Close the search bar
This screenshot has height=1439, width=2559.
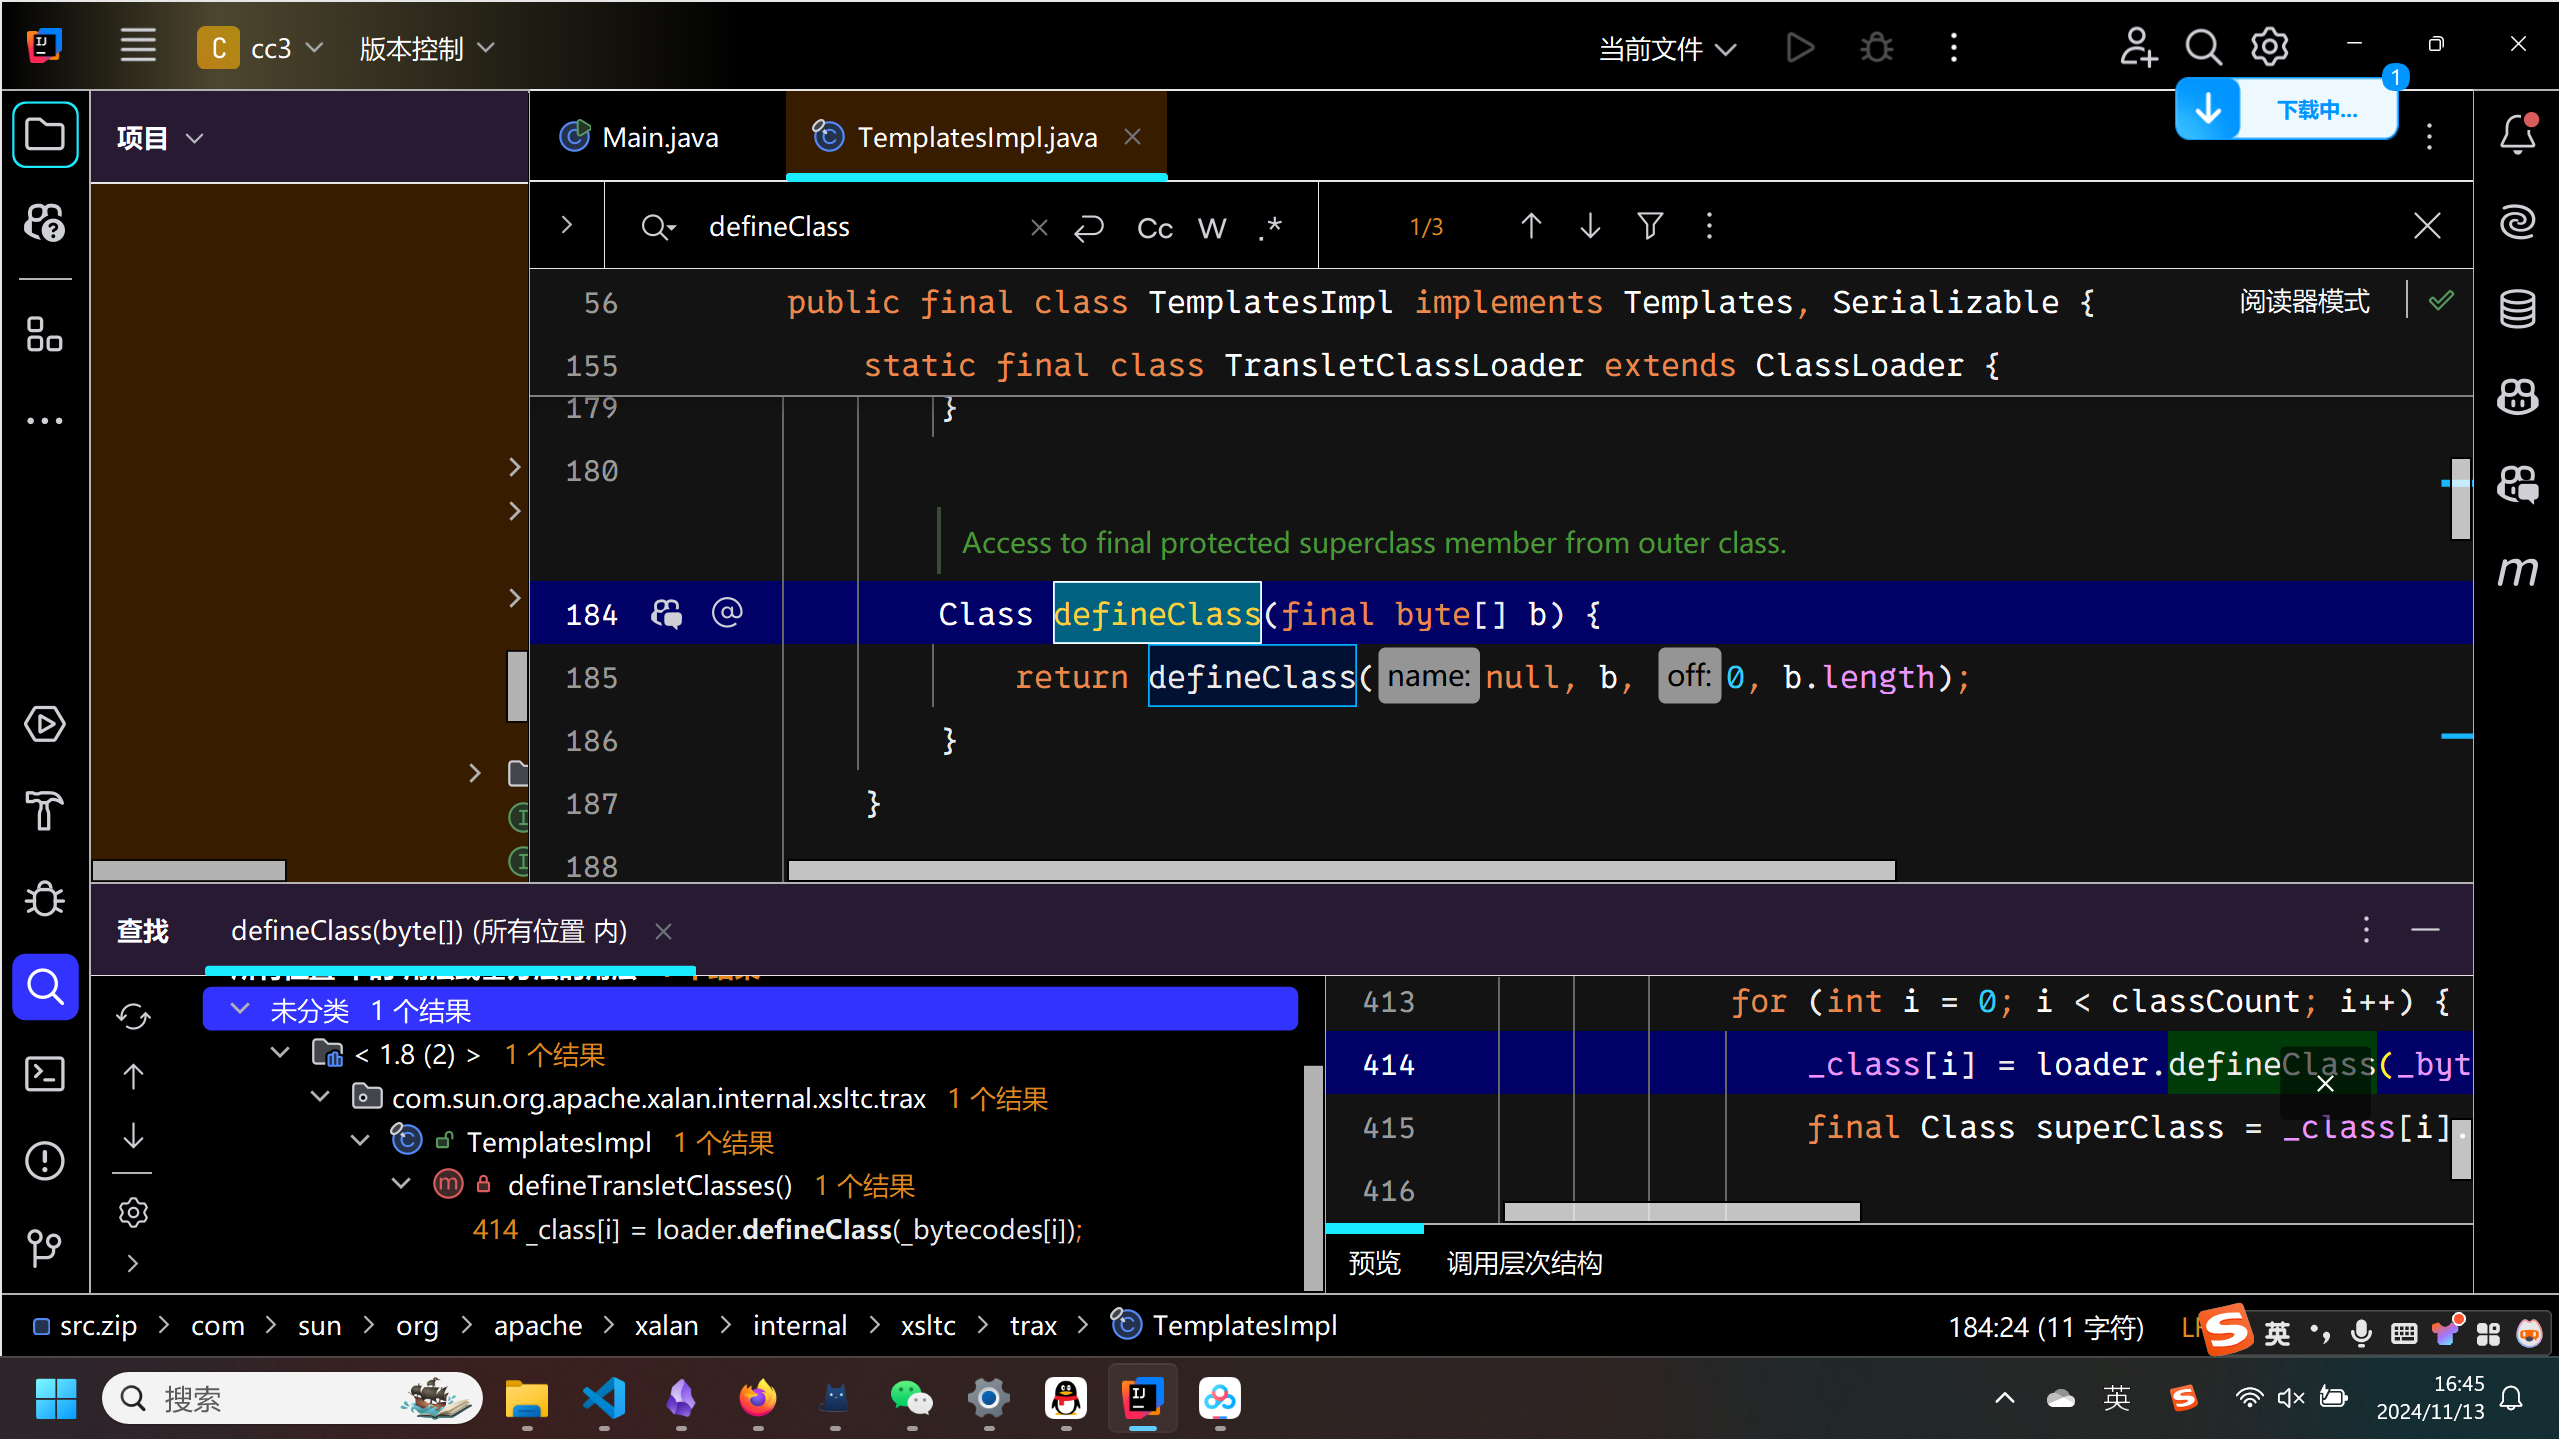(2427, 226)
